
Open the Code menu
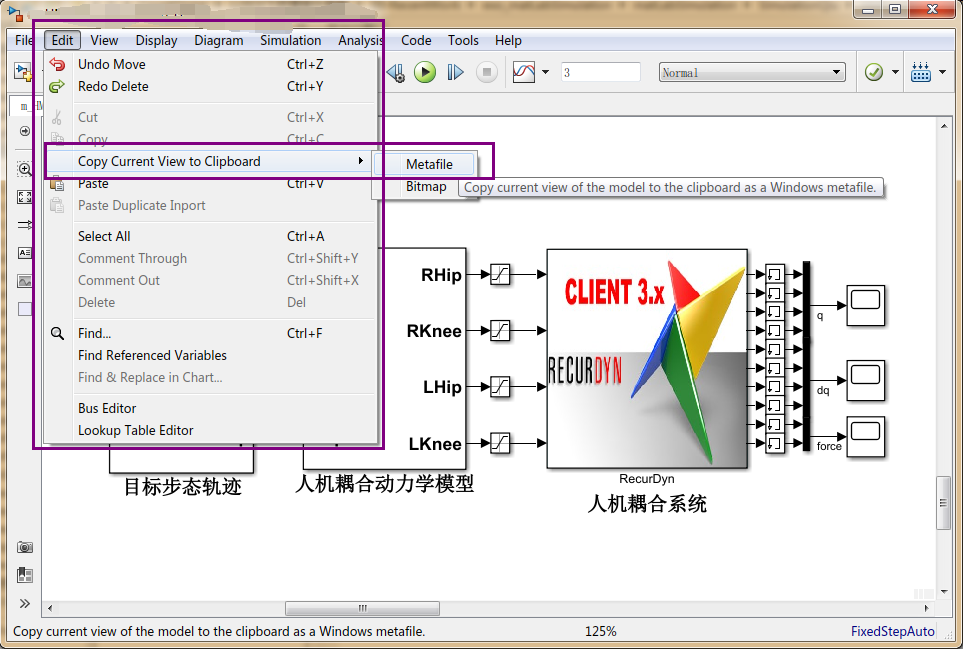click(416, 41)
